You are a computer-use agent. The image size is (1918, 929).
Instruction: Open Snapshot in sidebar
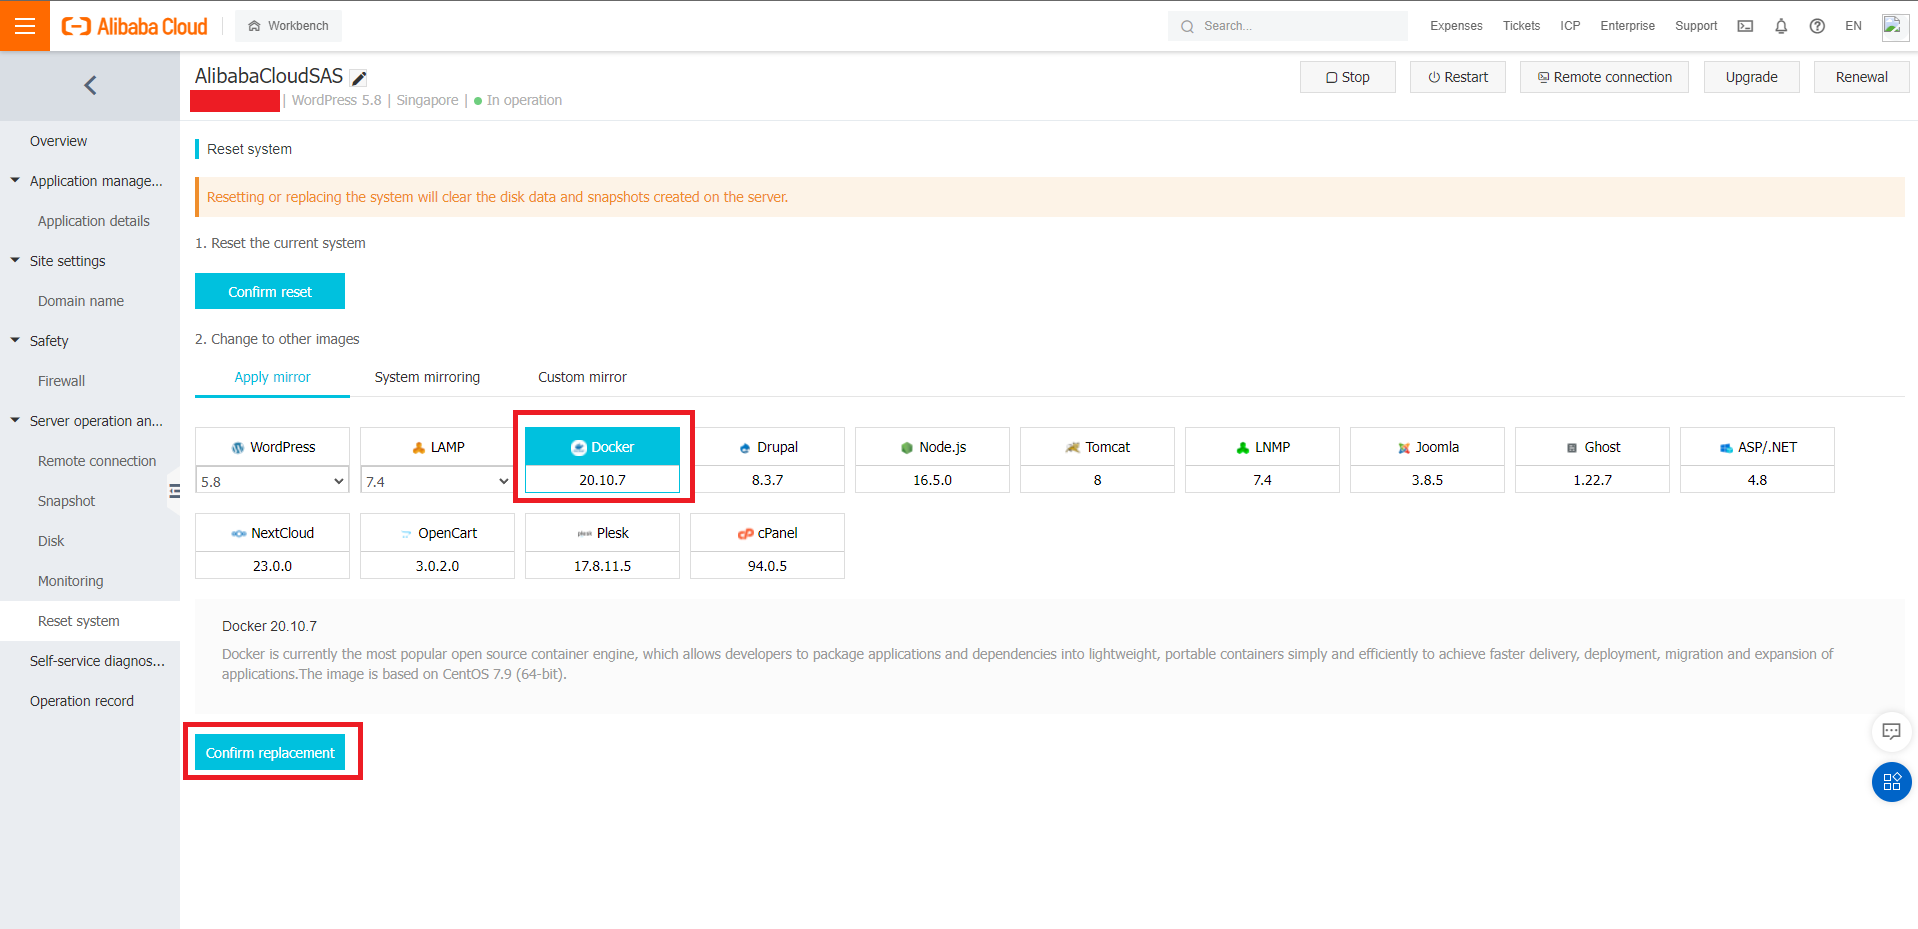(x=90, y=501)
